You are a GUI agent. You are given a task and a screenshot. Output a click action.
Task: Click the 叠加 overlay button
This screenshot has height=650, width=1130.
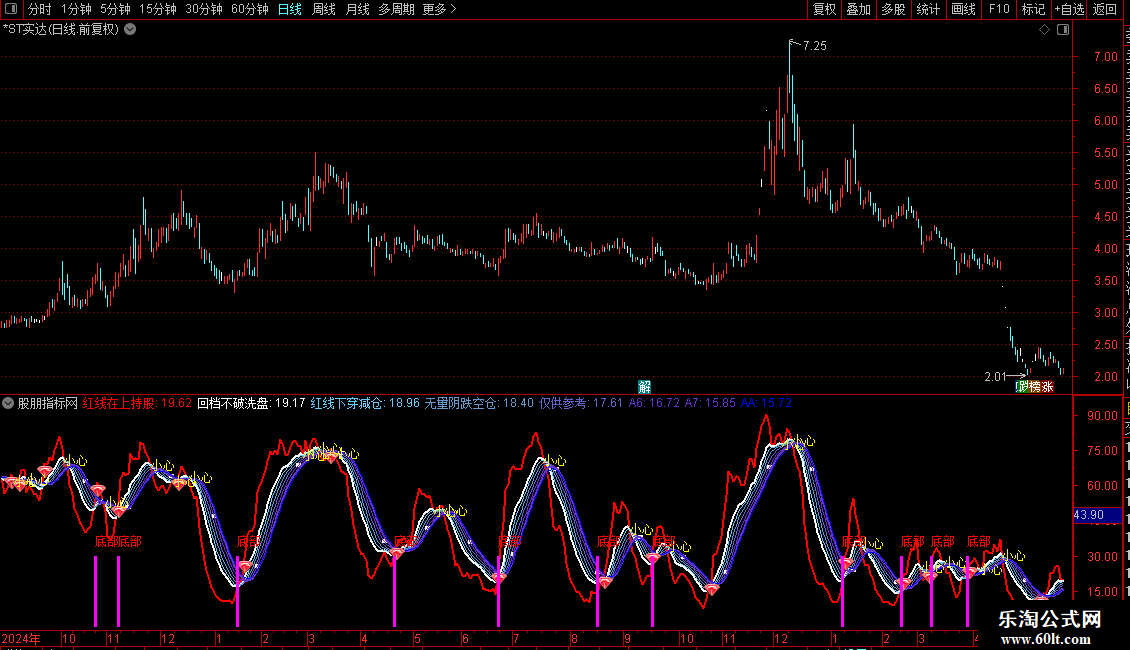point(859,9)
